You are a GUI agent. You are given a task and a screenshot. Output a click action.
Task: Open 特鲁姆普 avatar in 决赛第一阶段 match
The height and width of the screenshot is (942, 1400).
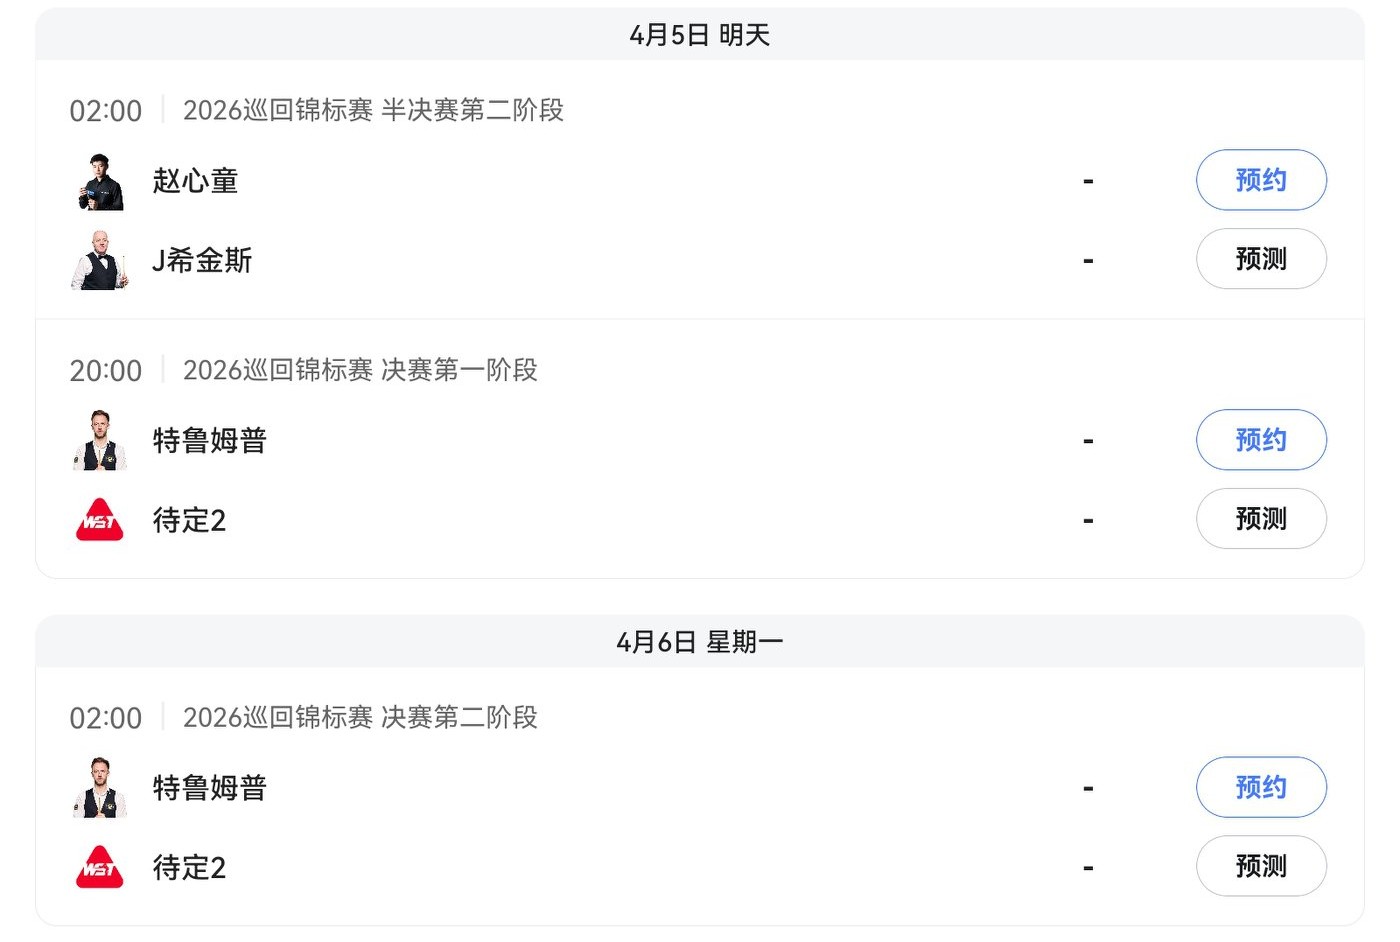(x=100, y=440)
